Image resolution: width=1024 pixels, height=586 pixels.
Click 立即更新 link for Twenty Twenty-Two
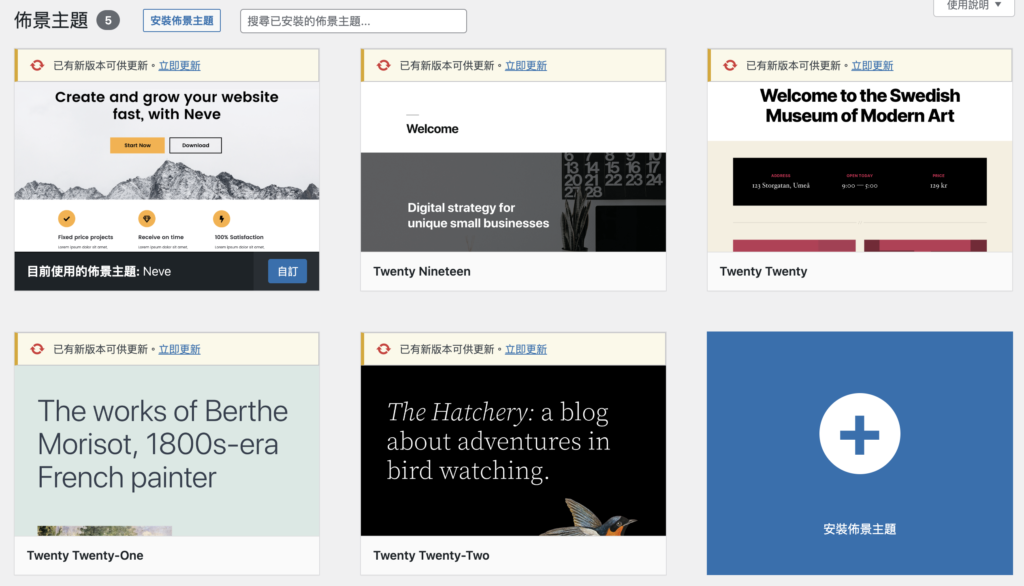526,349
